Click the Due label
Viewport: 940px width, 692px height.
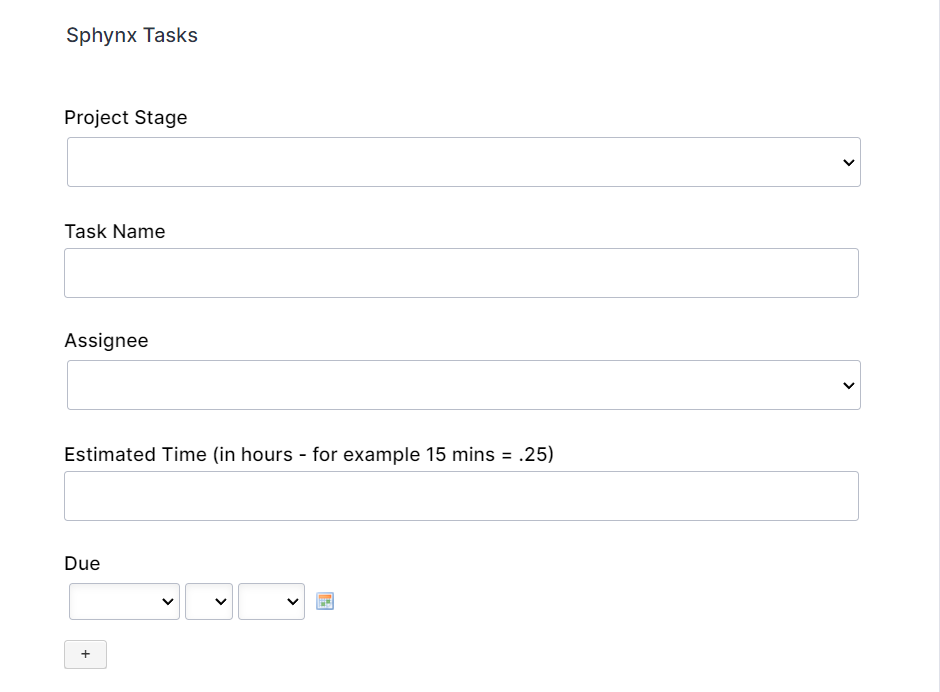tap(82, 564)
